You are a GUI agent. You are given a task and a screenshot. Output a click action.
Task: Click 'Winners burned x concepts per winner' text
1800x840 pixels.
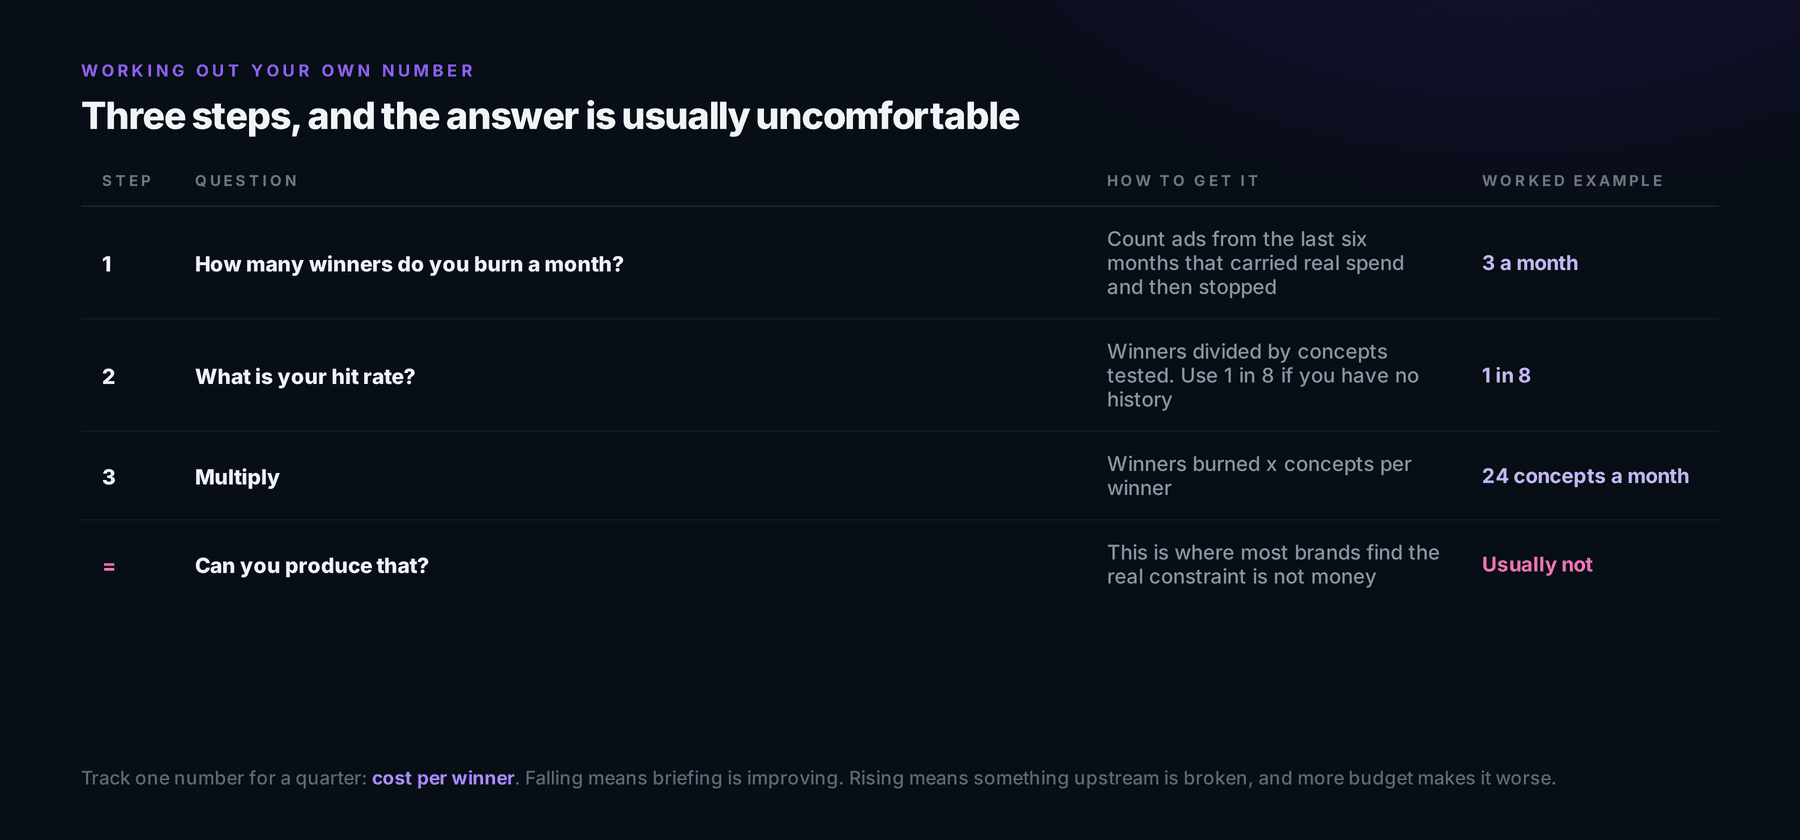coord(1259,476)
